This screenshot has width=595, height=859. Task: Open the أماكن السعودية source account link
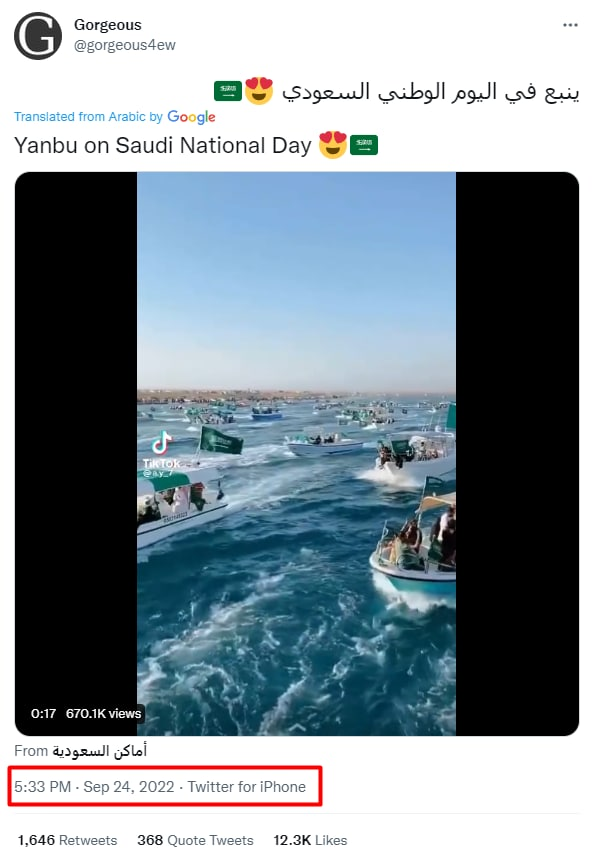(100, 751)
